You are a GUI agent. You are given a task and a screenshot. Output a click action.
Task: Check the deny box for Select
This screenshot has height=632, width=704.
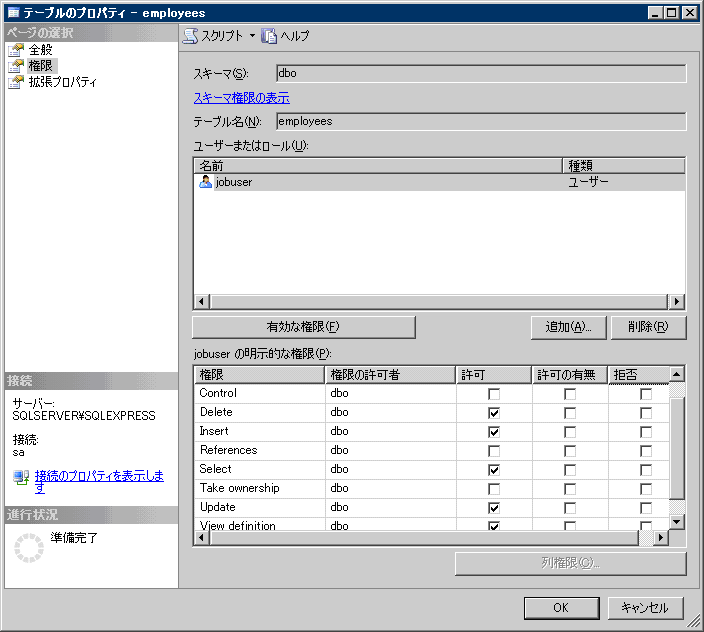646,470
